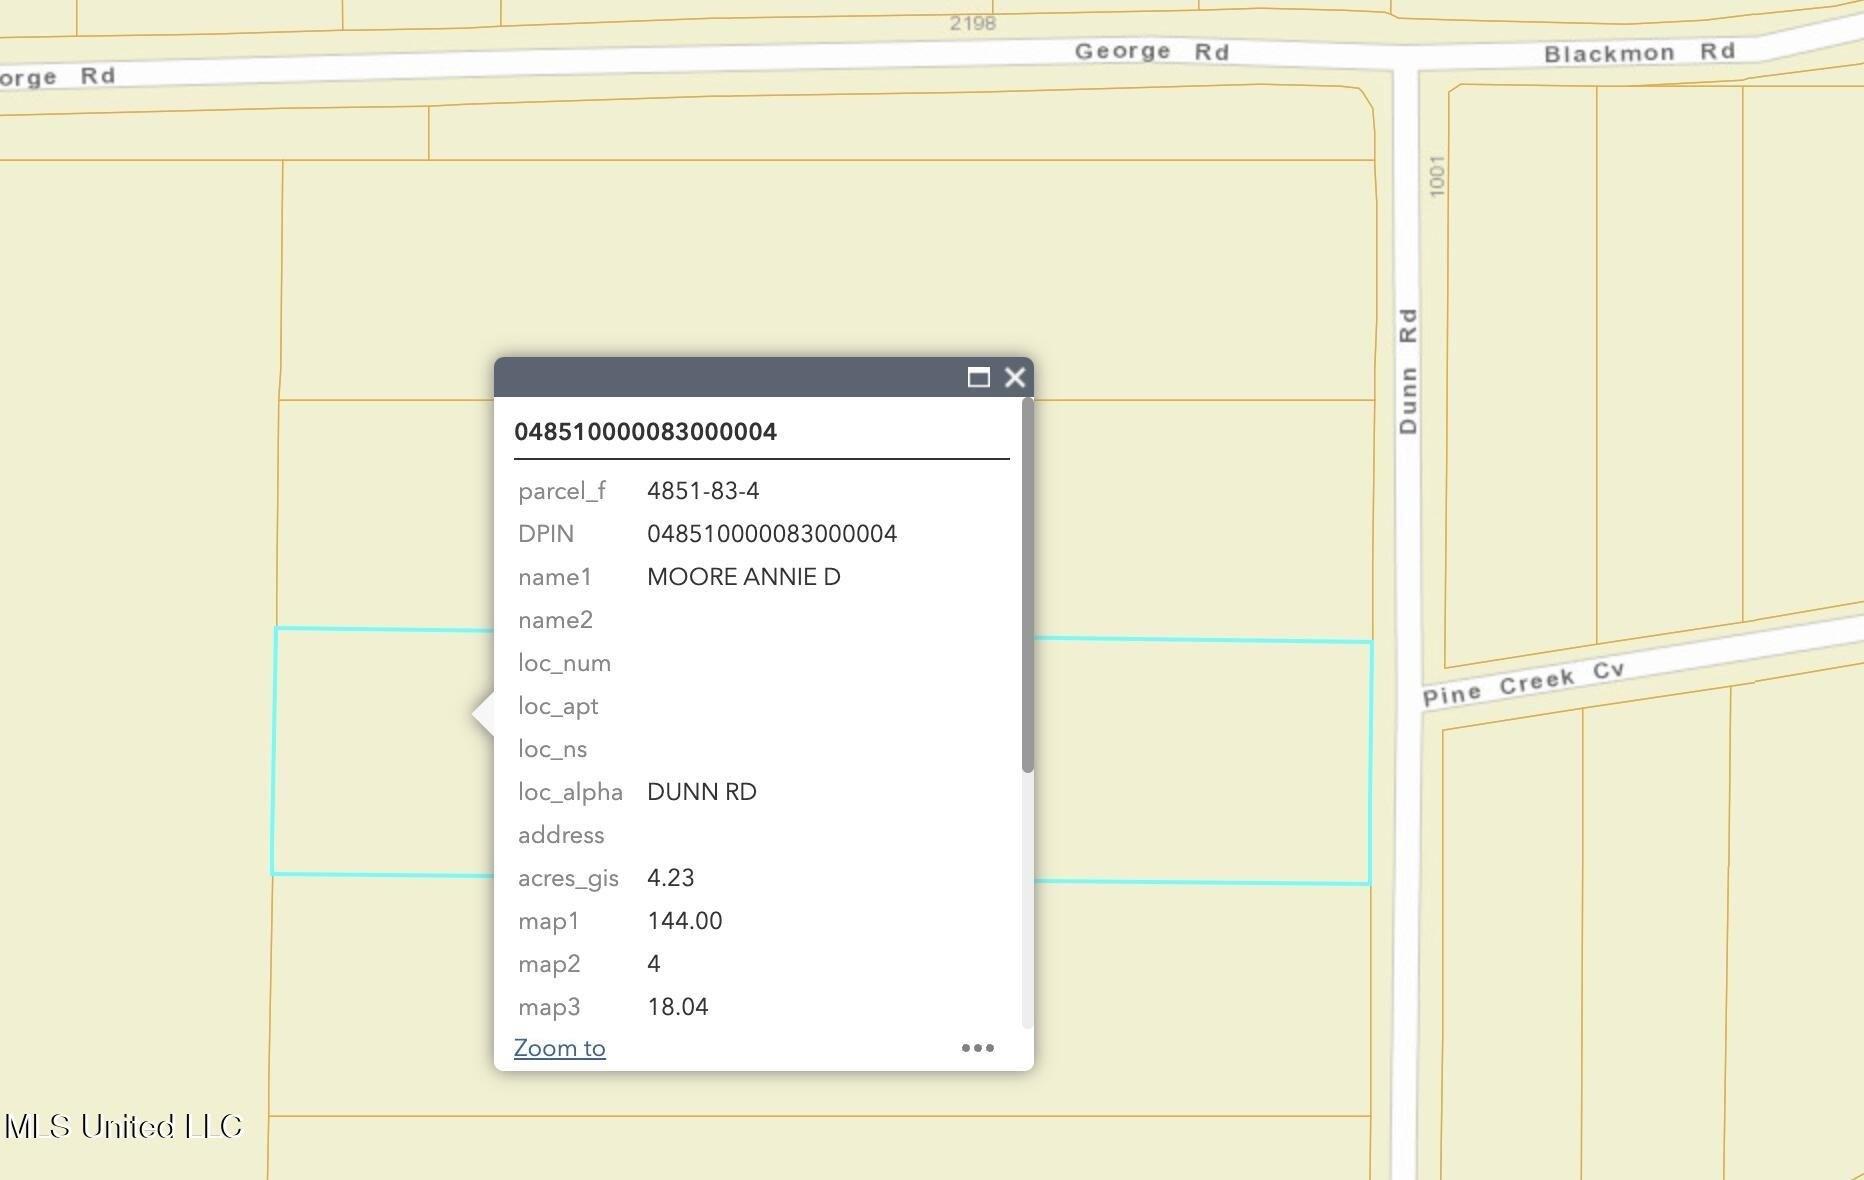This screenshot has width=1864, height=1180.
Task: Click the 2198 address number on map
Action: [x=972, y=23]
